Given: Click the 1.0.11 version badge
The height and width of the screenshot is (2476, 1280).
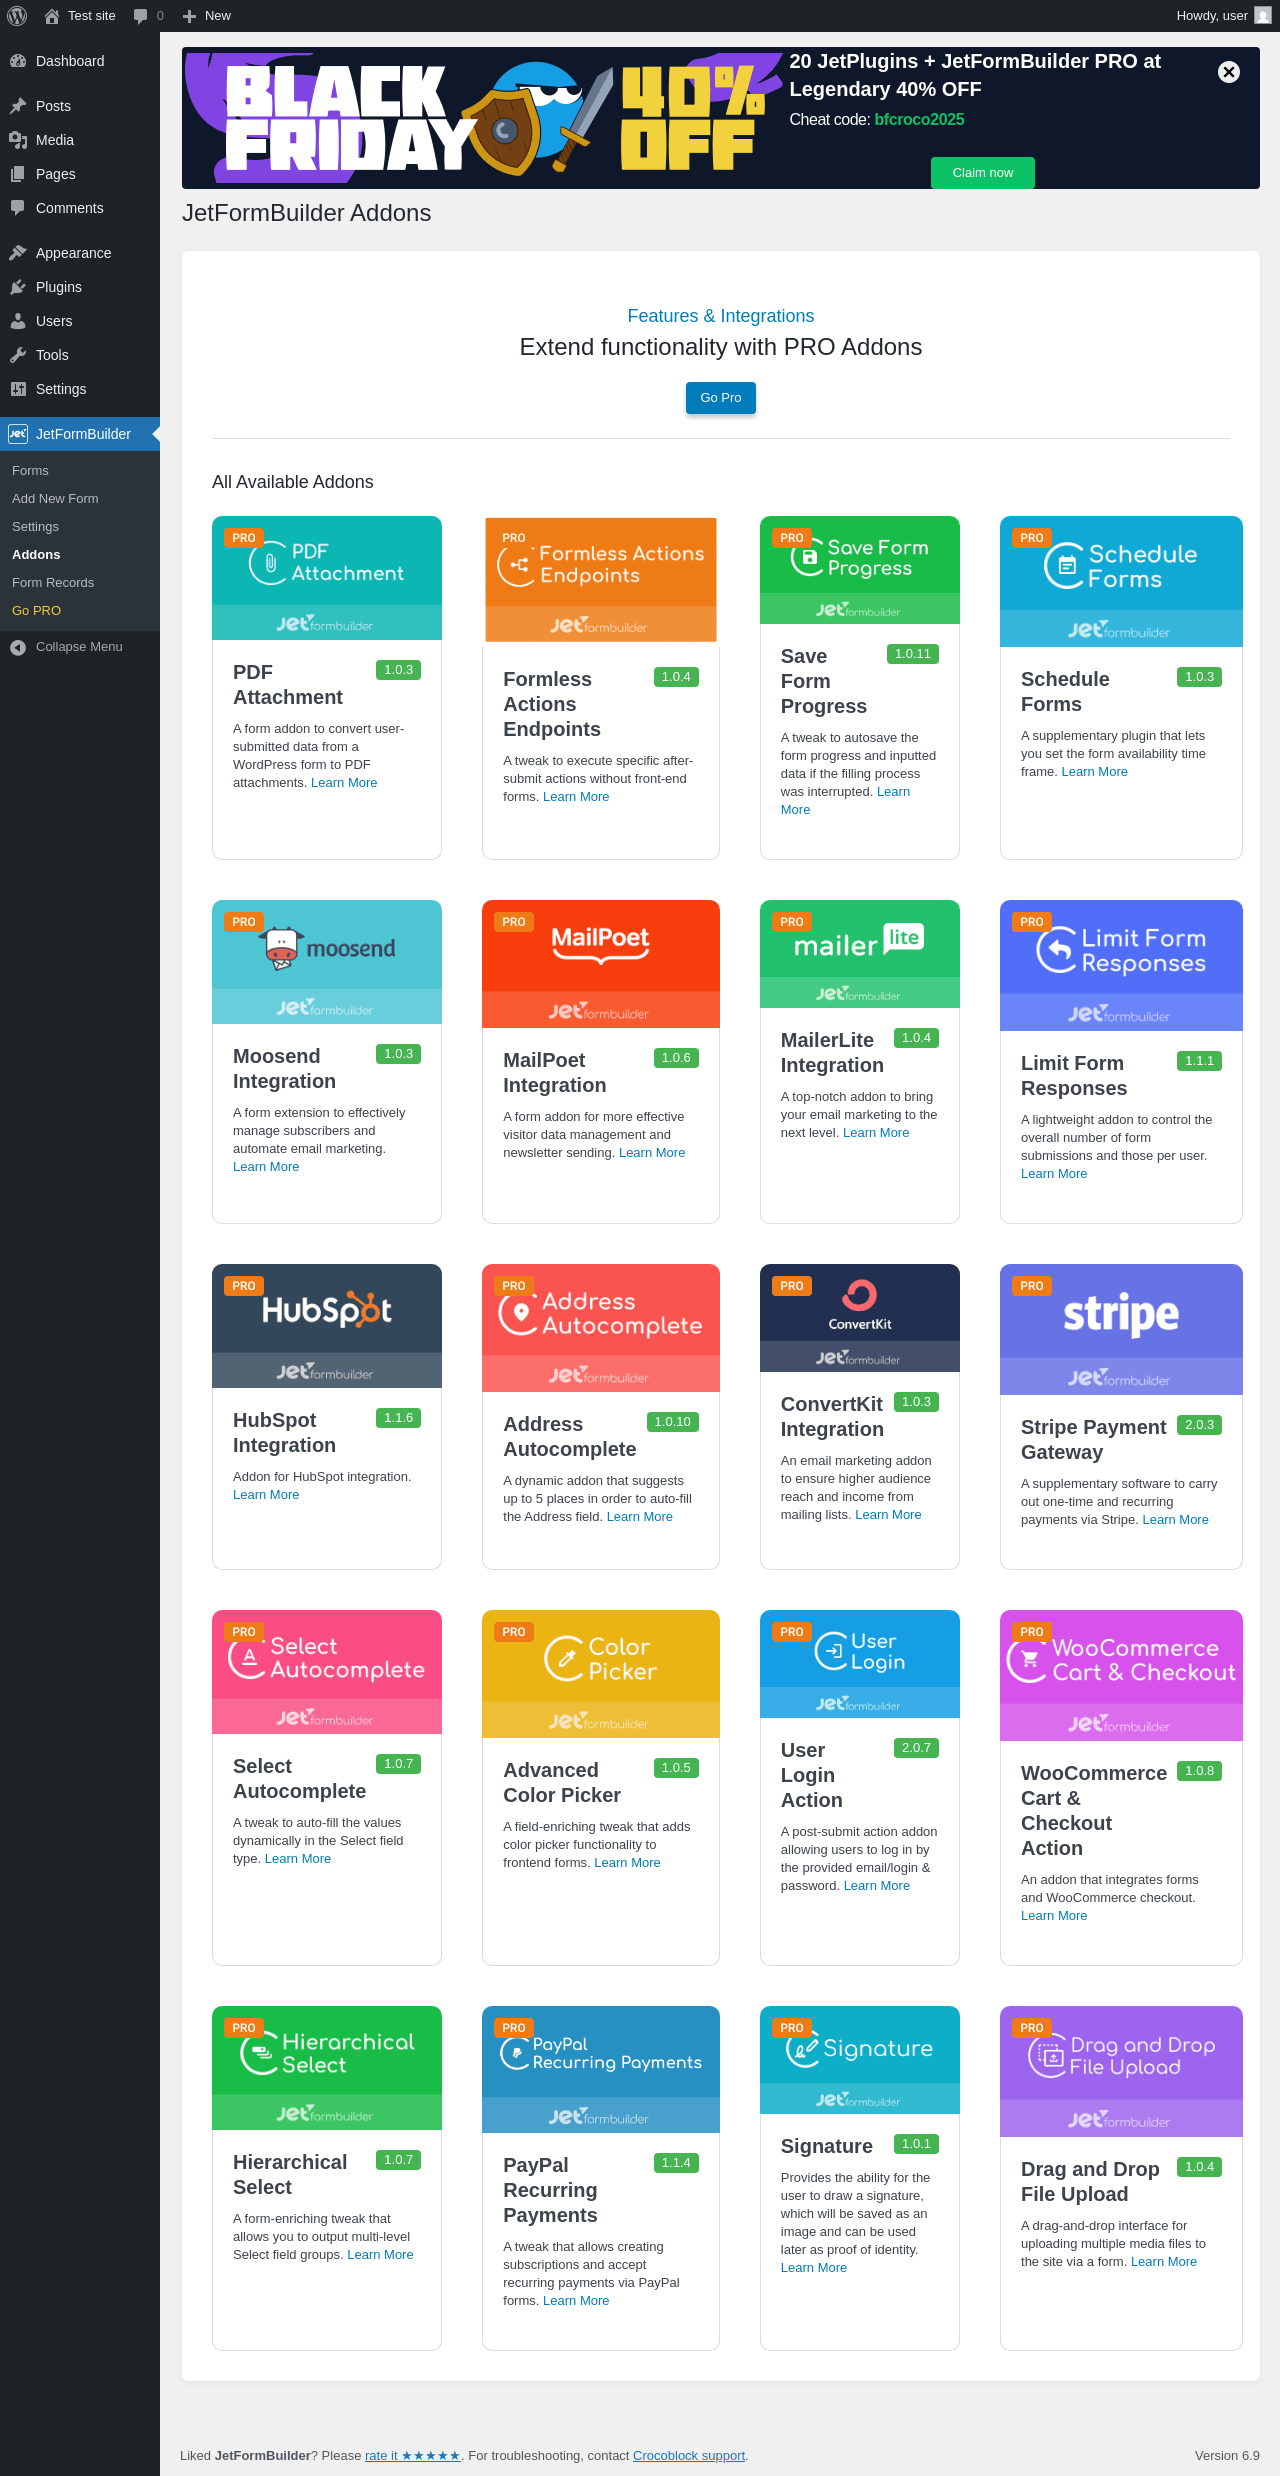Looking at the screenshot, I should [x=913, y=654].
